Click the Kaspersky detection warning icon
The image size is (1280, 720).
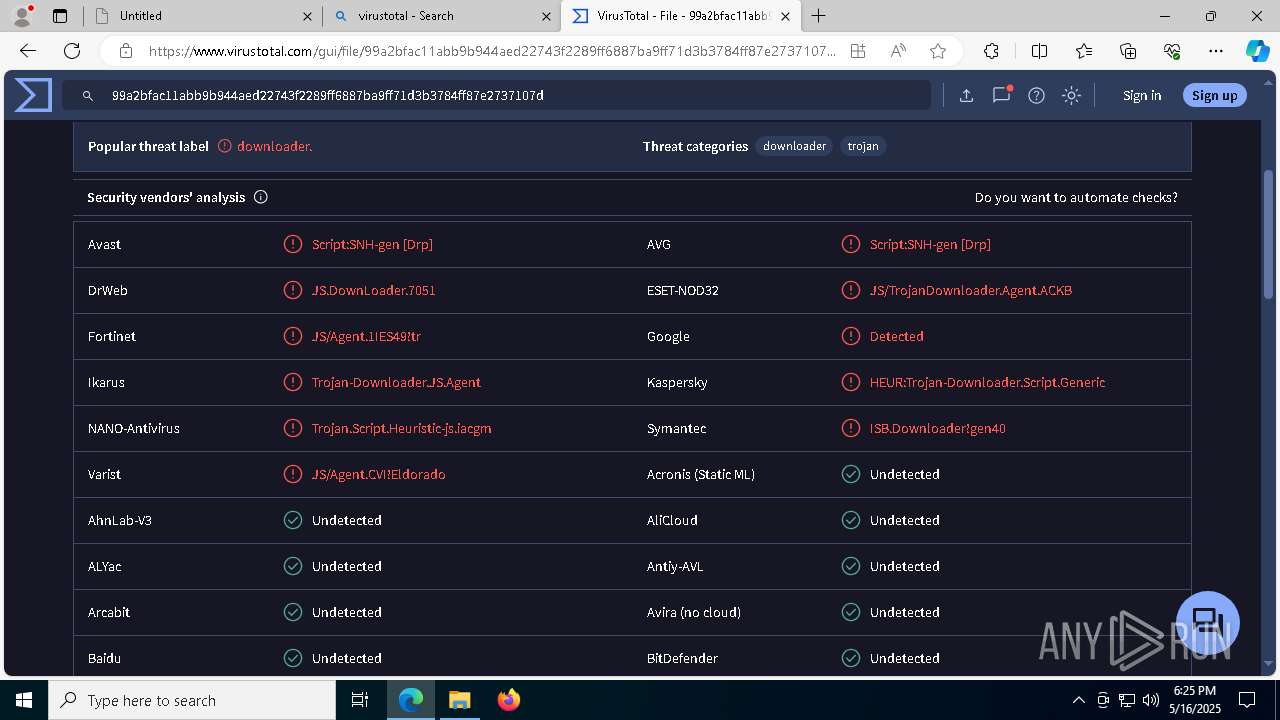851,382
